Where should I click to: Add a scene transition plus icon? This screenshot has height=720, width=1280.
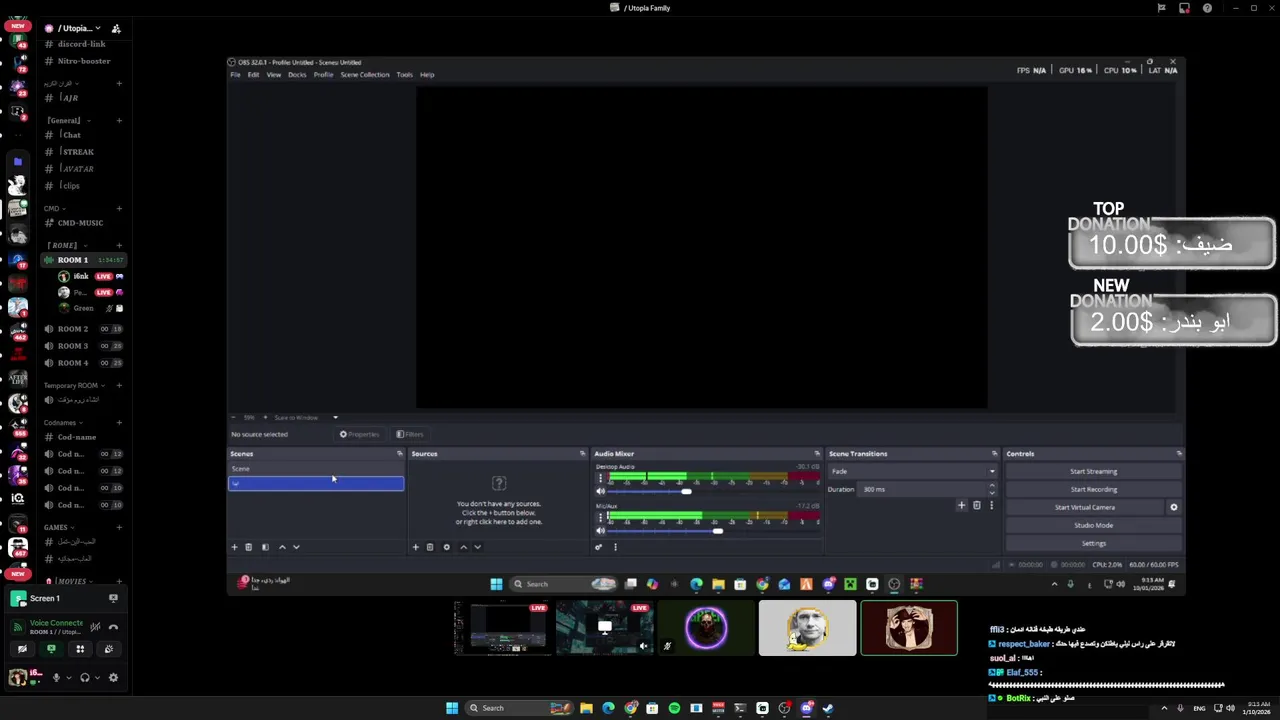[x=962, y=505]
